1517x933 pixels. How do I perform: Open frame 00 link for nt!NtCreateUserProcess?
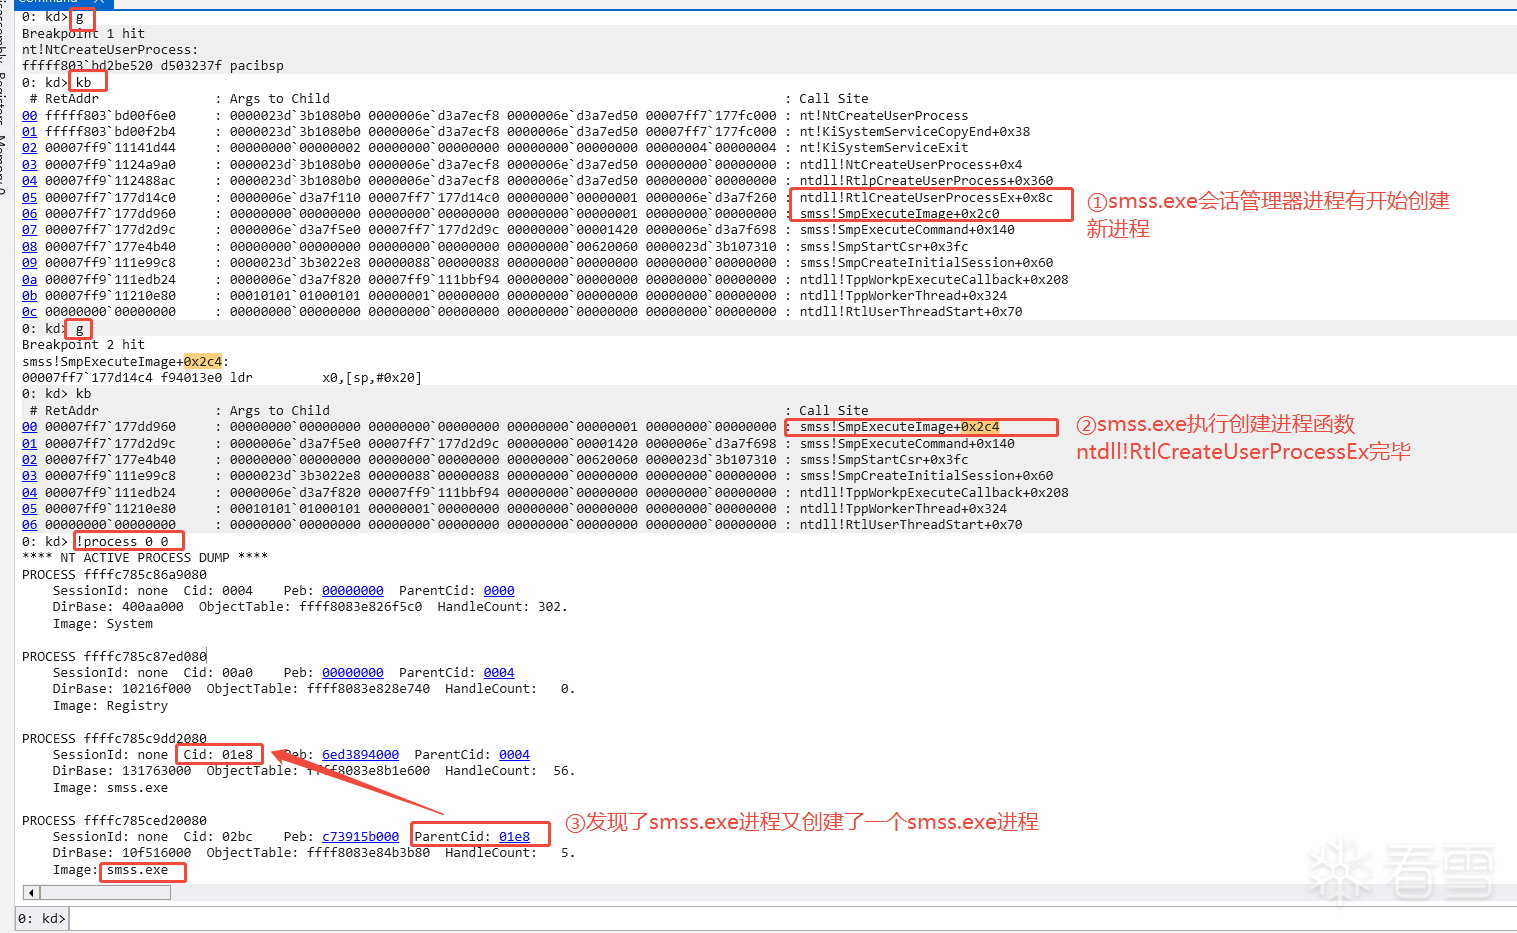point(30,115)
